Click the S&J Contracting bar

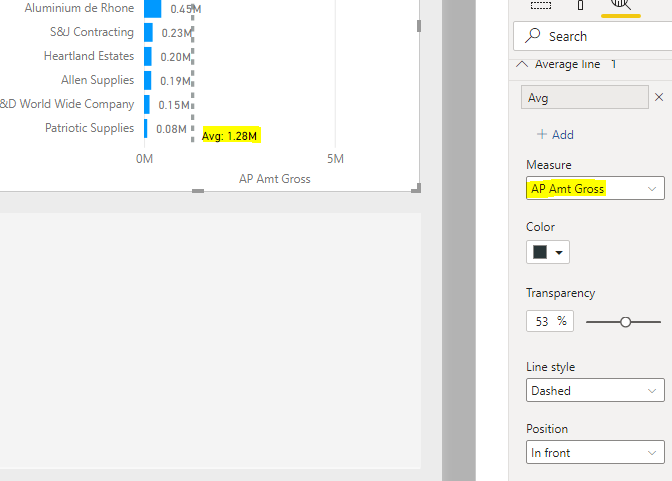point(148,33)
